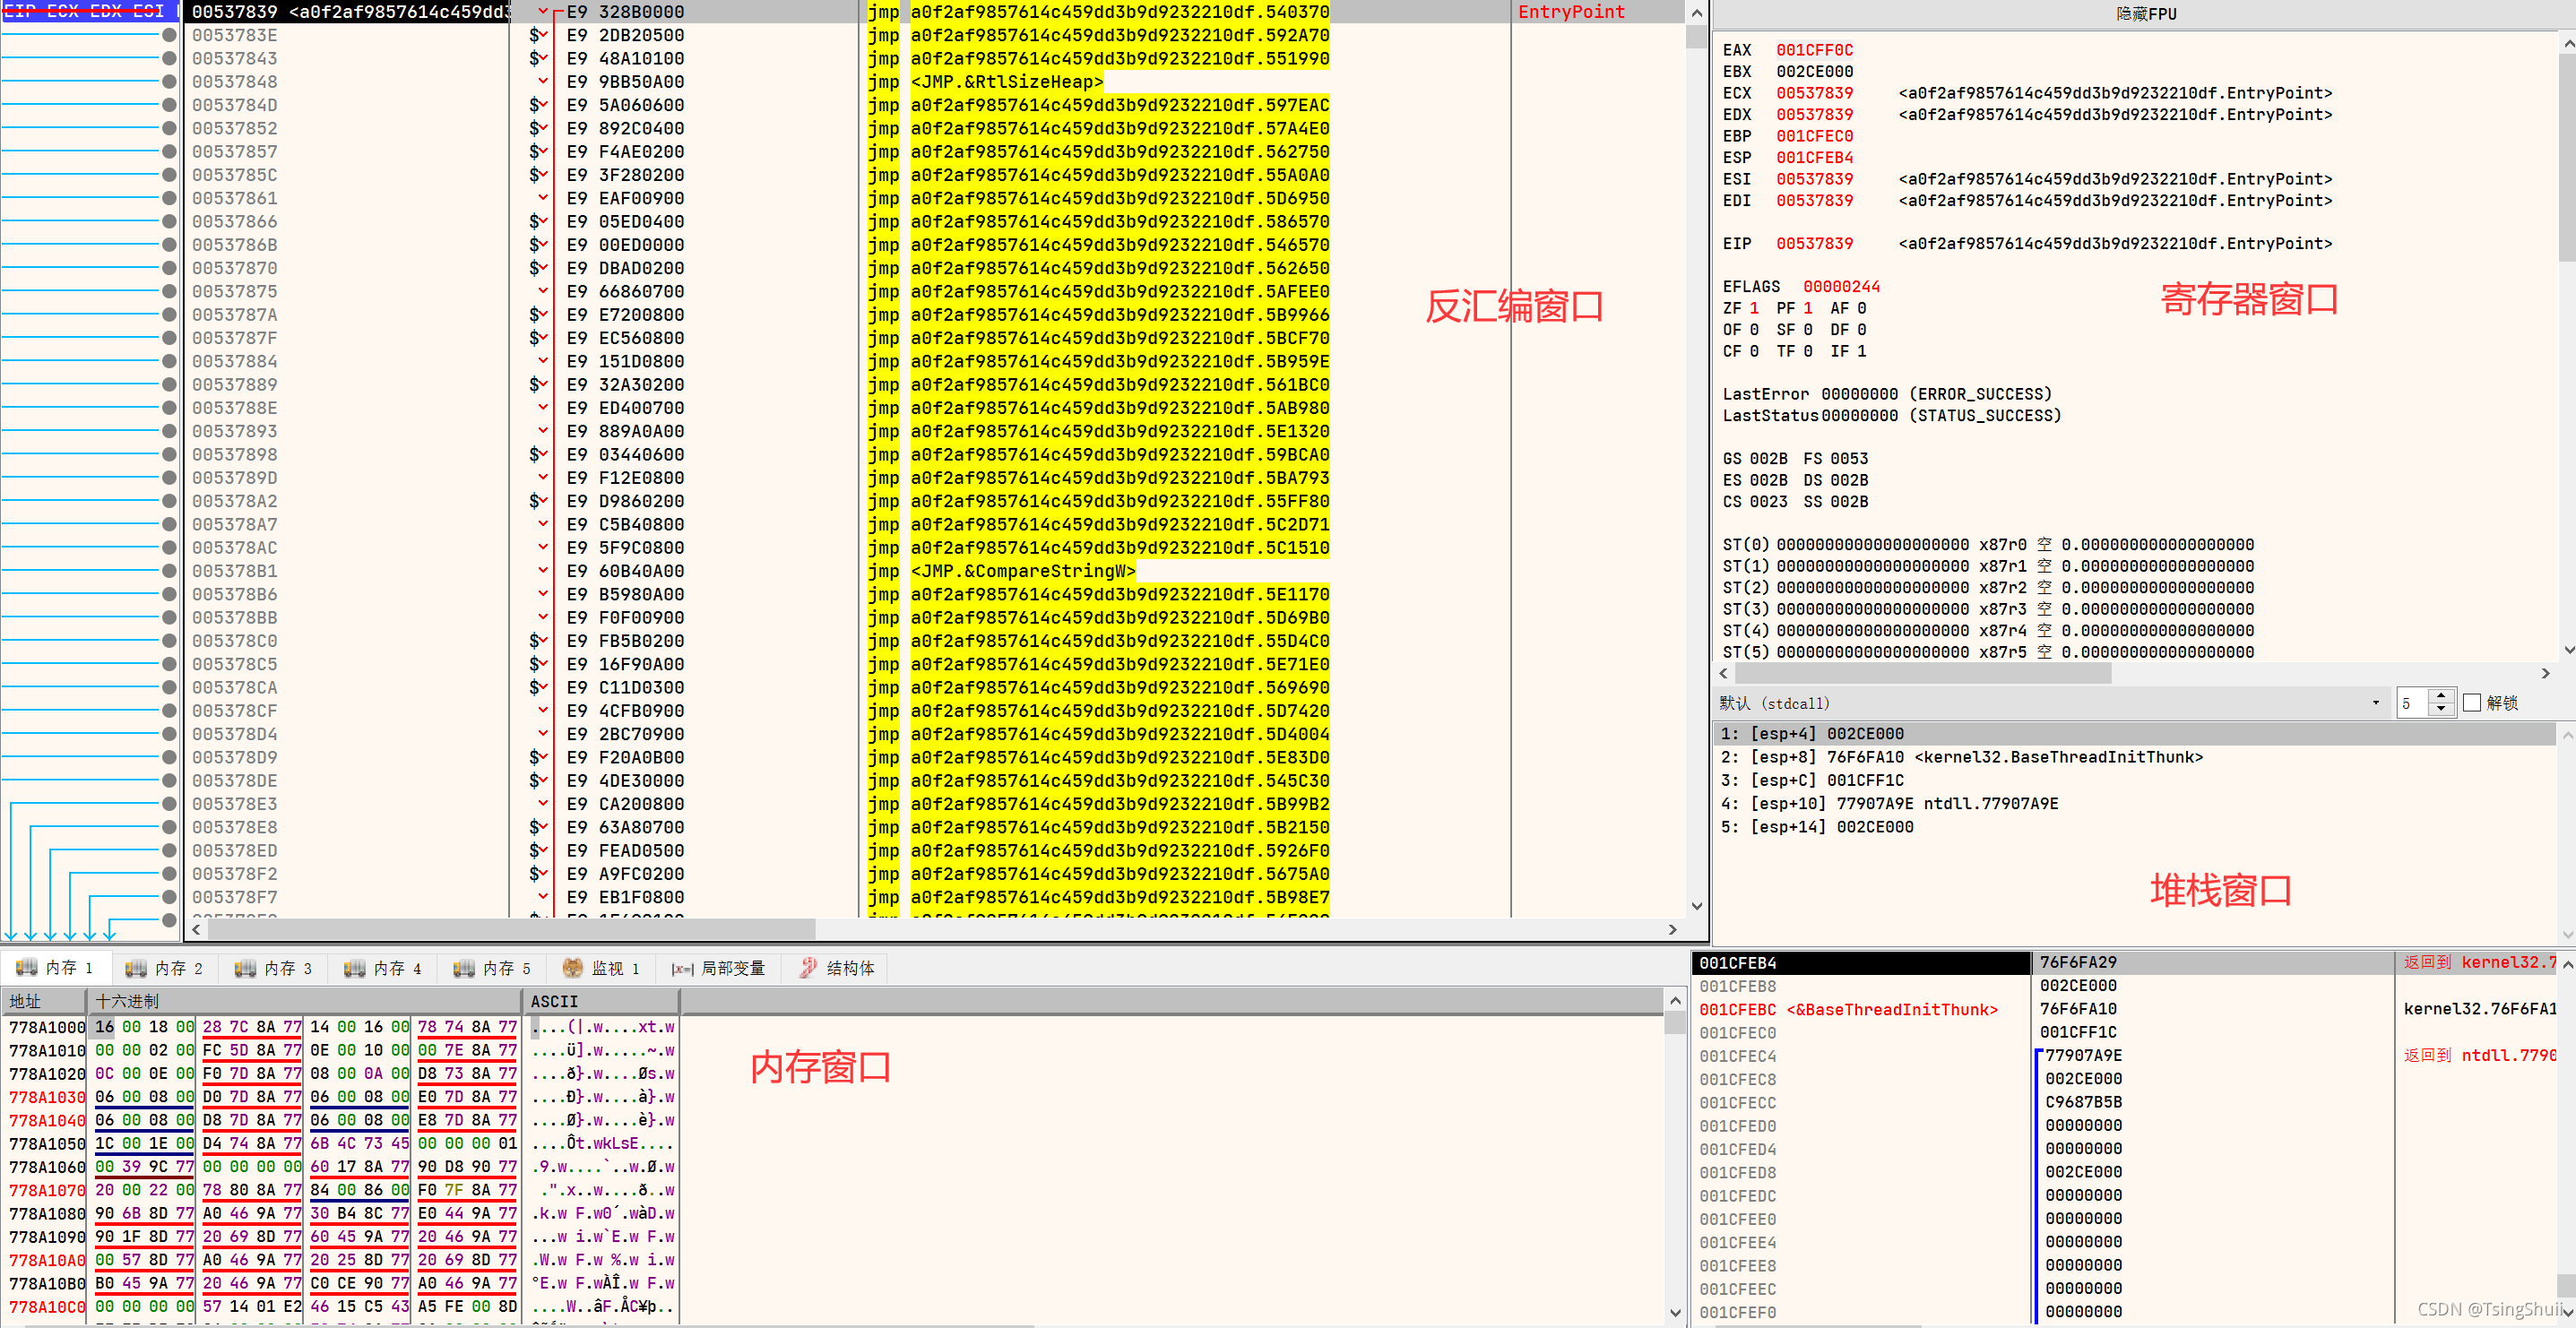Click the 监视 1 watch dog icon
Viewport: 2576px width, 1328px height.
click(x=573, y=968)
